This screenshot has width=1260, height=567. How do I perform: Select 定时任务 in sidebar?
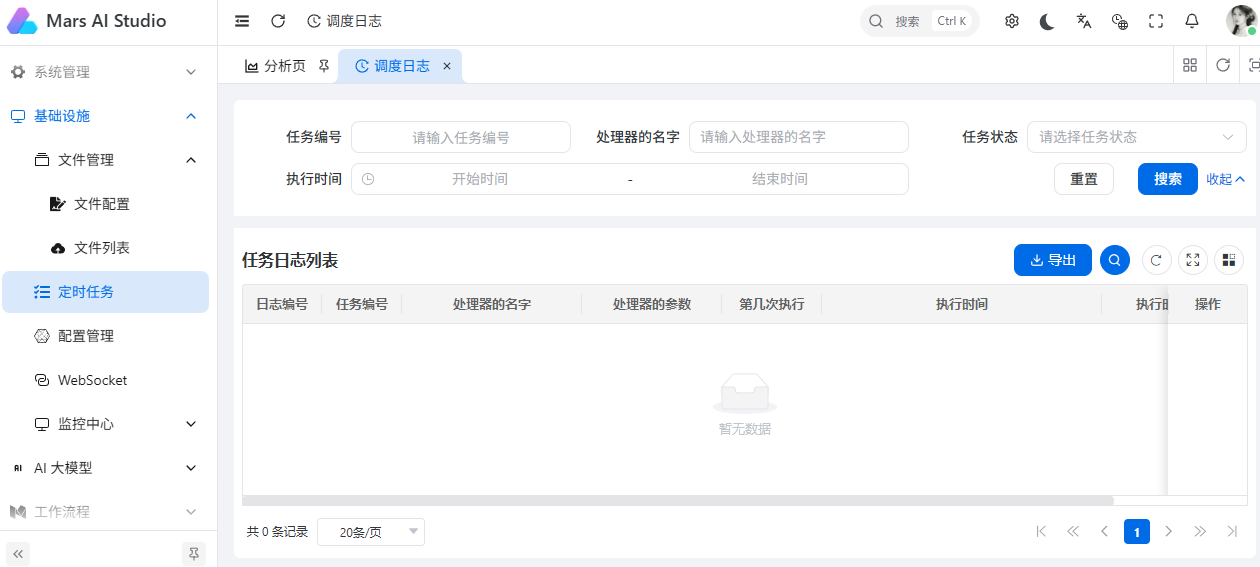click(x=105, y=292)
